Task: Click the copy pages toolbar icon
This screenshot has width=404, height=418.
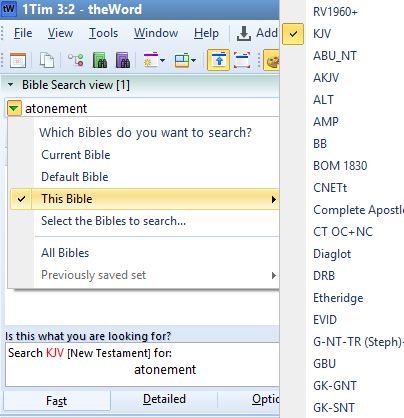Action: click(47, 60)
